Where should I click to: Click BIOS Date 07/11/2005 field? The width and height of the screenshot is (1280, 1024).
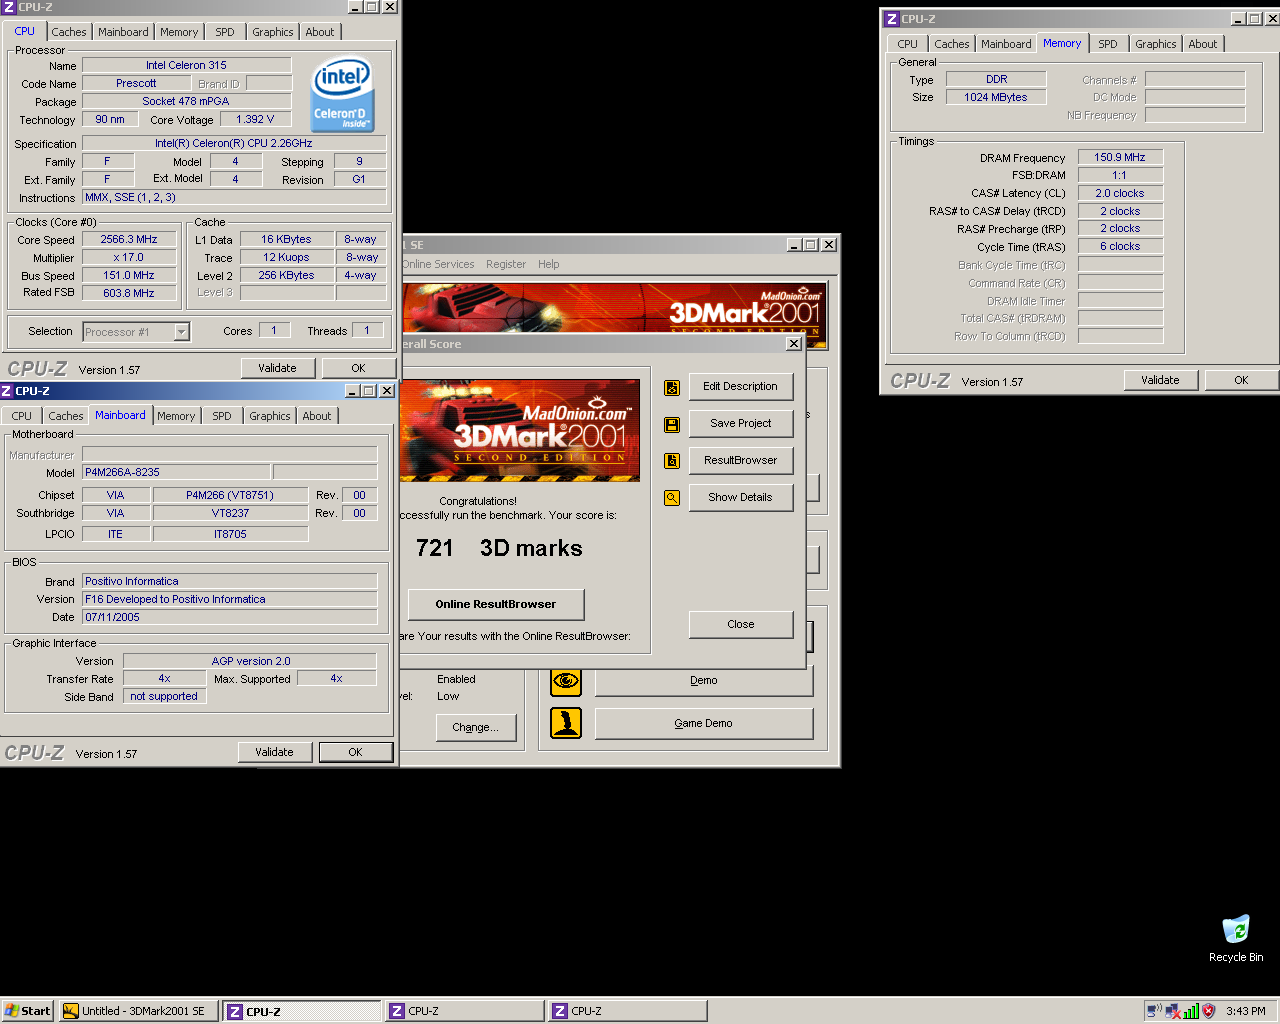[229, 617]
